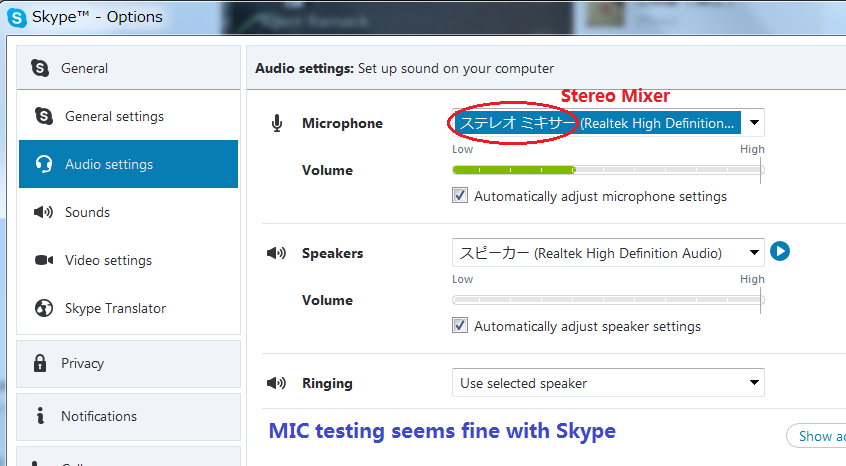Click the Skype icon beside General settings
Screen dimensions: 846x466
pos(44,116)
